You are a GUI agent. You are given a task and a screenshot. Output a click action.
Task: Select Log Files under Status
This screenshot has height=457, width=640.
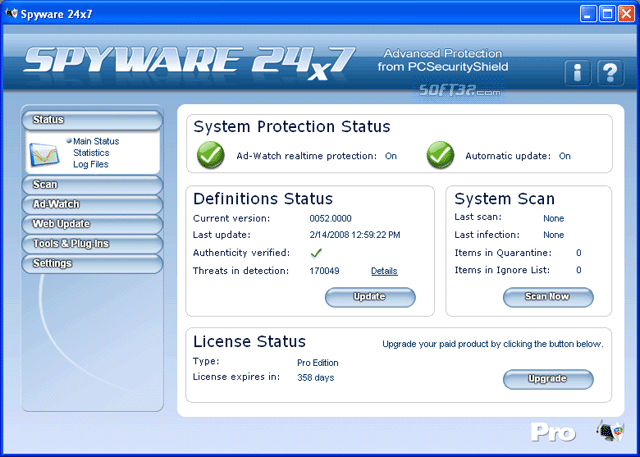coord(91,164)
